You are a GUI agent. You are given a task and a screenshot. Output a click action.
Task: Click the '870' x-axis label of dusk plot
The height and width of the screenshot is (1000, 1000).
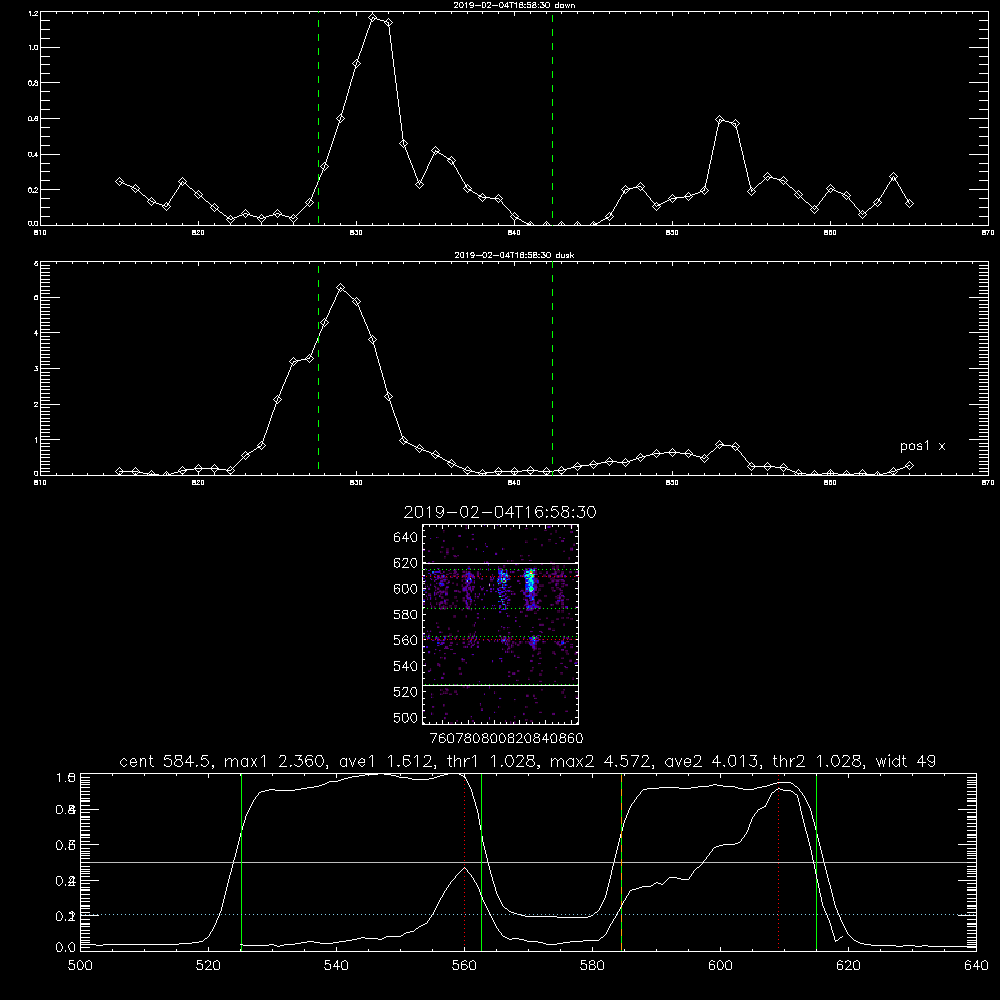pos(988,483)
